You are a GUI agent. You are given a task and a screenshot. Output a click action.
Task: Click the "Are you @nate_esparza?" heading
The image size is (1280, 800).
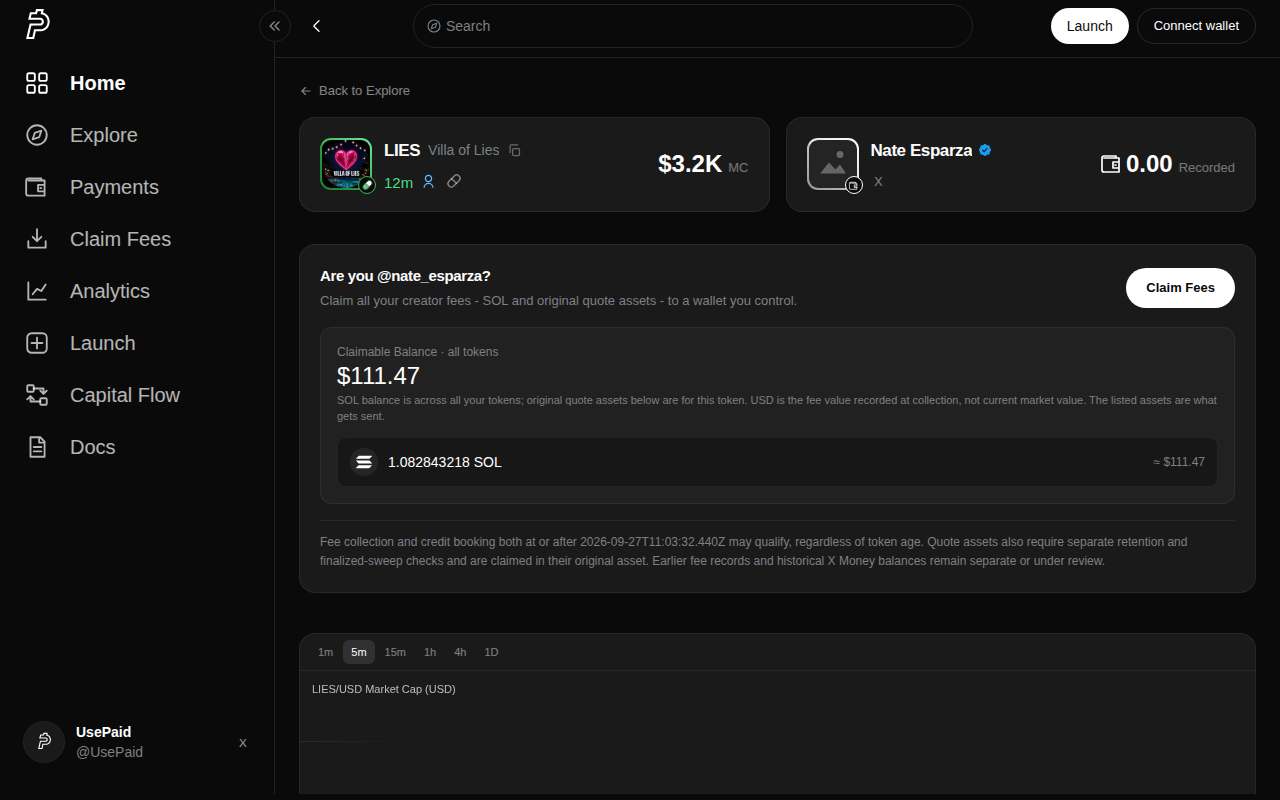(405, 276)
